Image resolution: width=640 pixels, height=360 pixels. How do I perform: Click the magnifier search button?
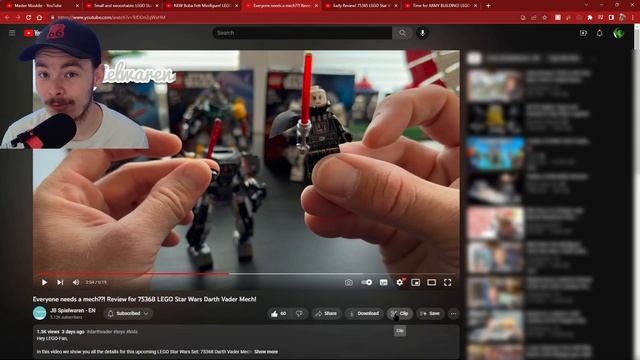[402, 33]
